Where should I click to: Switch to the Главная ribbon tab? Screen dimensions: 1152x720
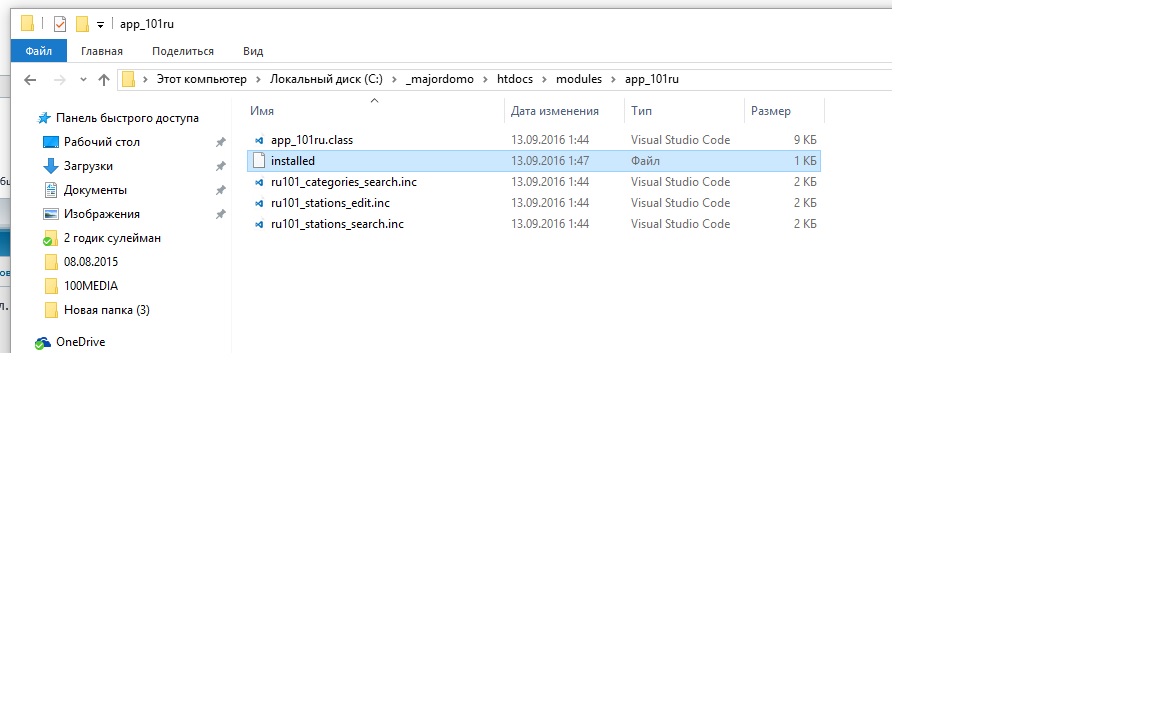tap(101, 51)
